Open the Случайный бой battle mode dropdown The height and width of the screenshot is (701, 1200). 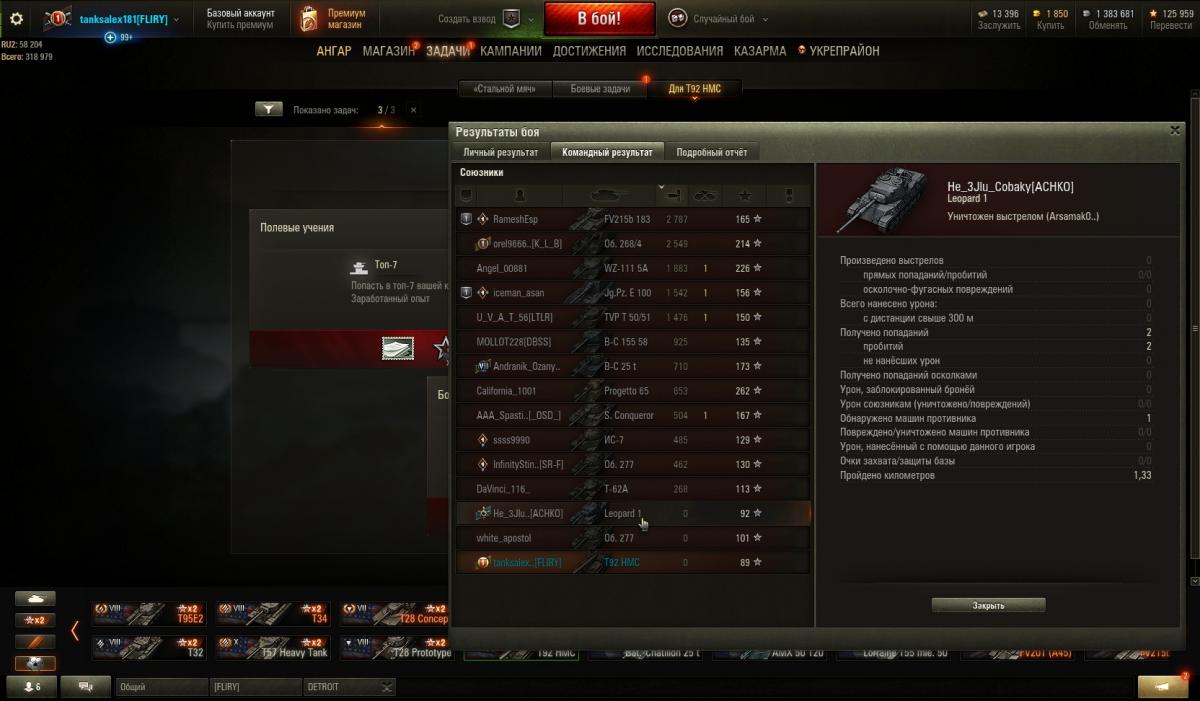pyautogui.click(x=726, y=19)
